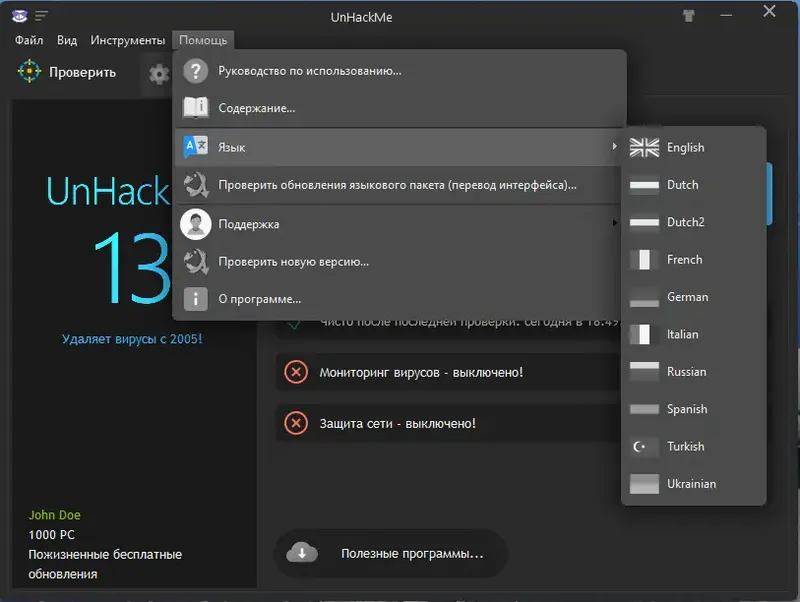This screenshot has height=602, width=800.
Task: Click the language translation icon beside Язык
Action: pos(196,145)
